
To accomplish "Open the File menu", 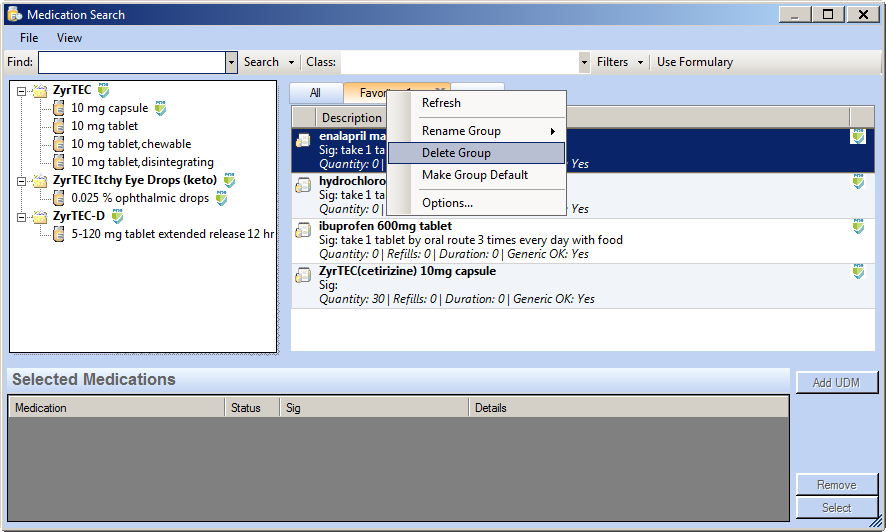I will 29,38.
